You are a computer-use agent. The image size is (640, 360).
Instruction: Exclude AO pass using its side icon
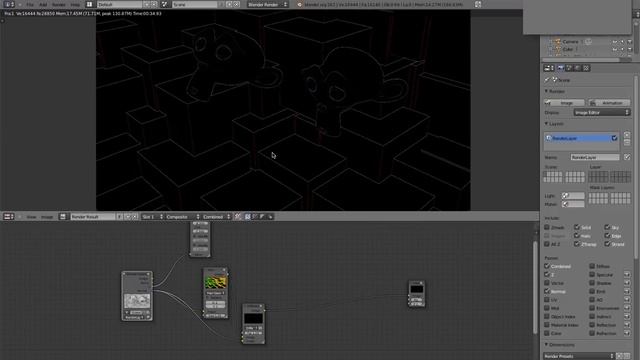tap(627, 300)
